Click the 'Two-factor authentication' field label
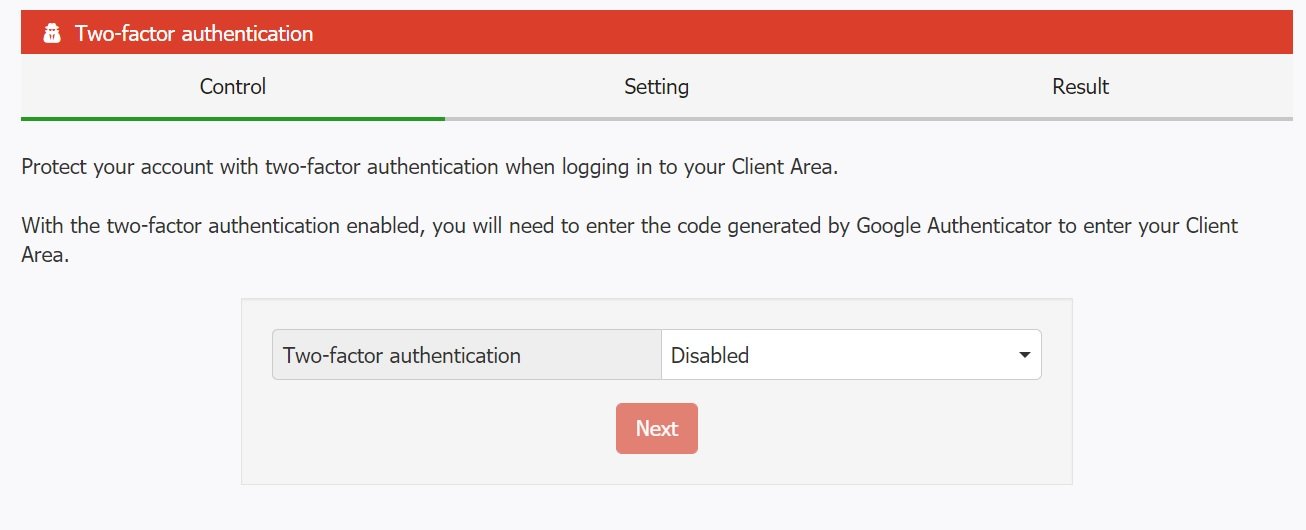 pos(402,355)
